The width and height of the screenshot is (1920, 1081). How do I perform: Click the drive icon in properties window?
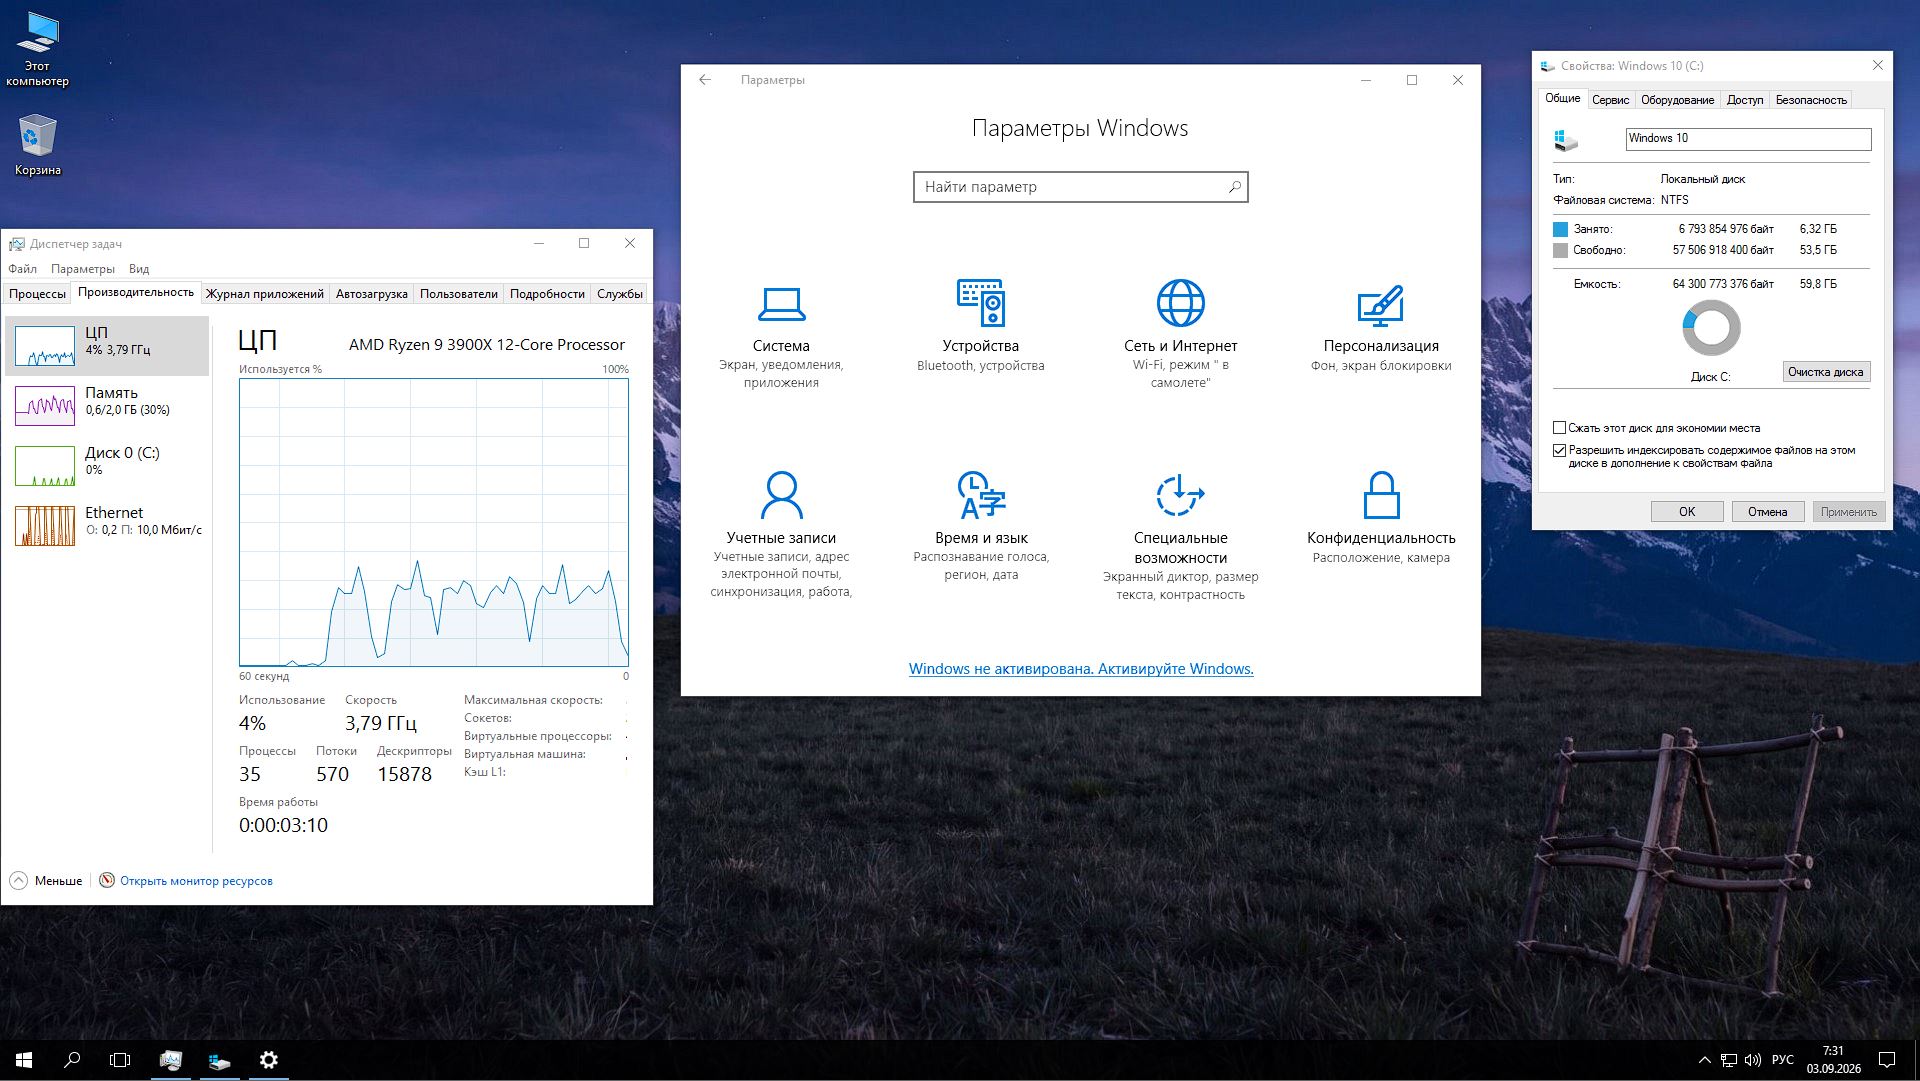click(x=1566, y=140)
